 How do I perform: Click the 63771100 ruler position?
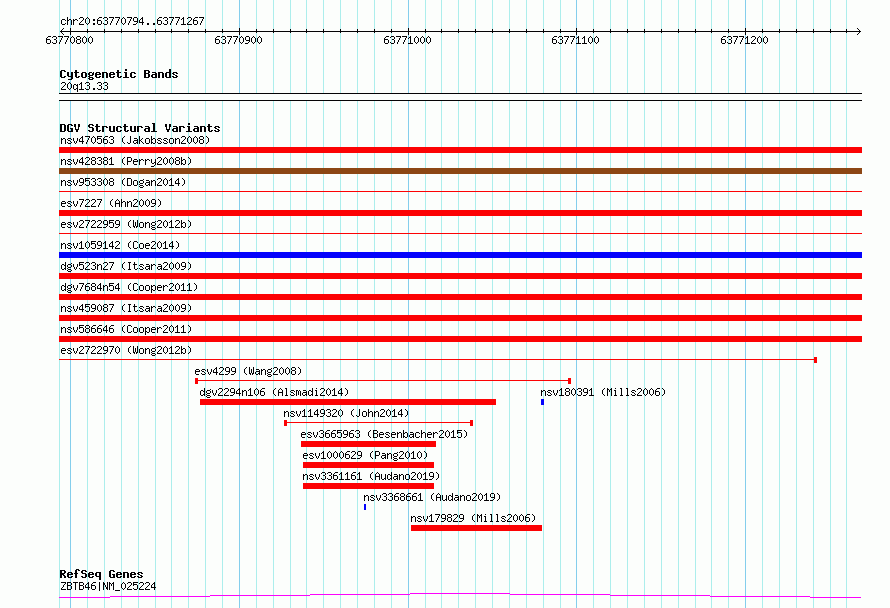coord(575,40)
